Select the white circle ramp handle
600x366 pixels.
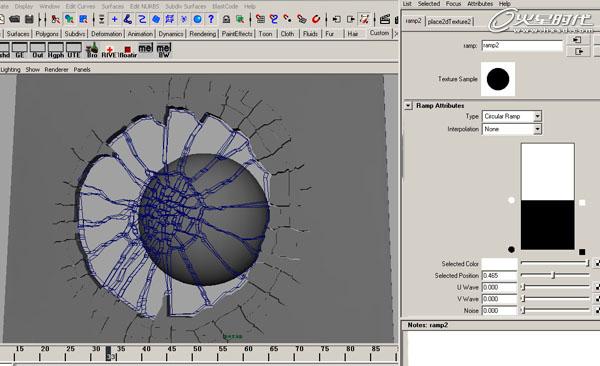[x=511, y=200]
